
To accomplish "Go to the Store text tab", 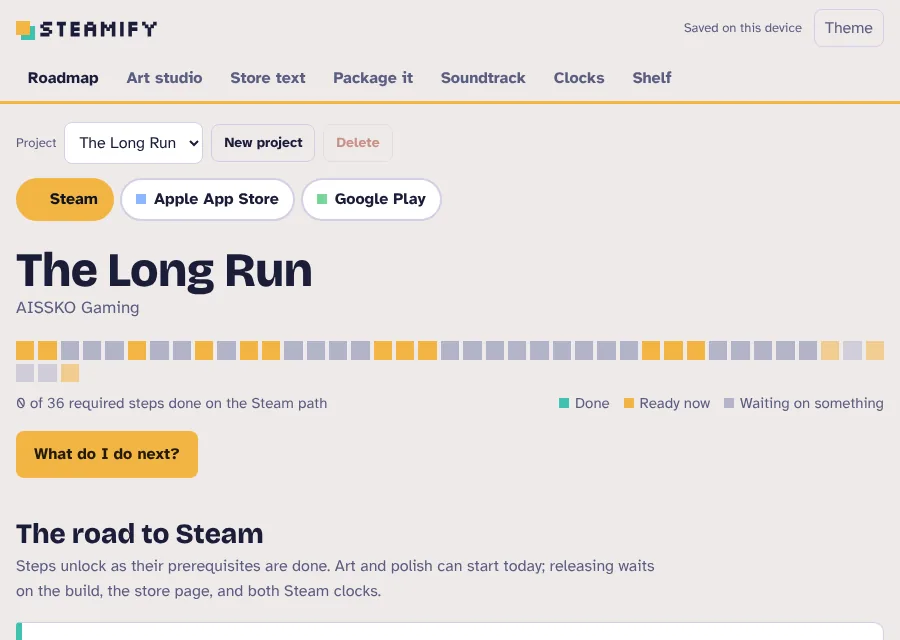I will (x=267, y=78).
